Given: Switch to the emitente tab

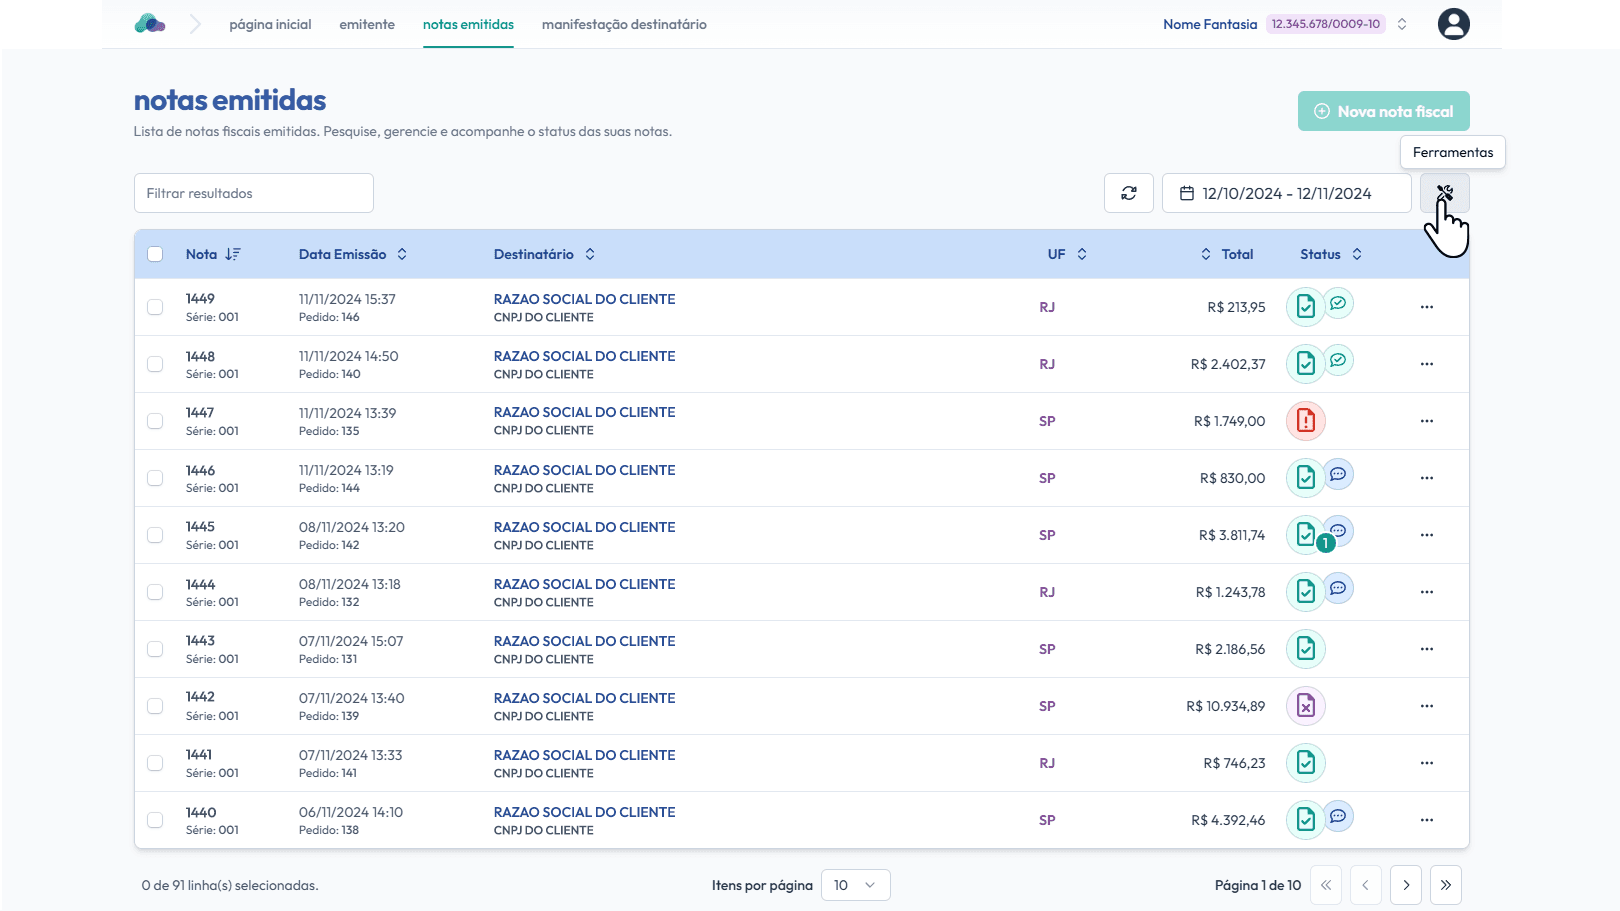Looking at the screenshot, I should (x=367, y=24).
